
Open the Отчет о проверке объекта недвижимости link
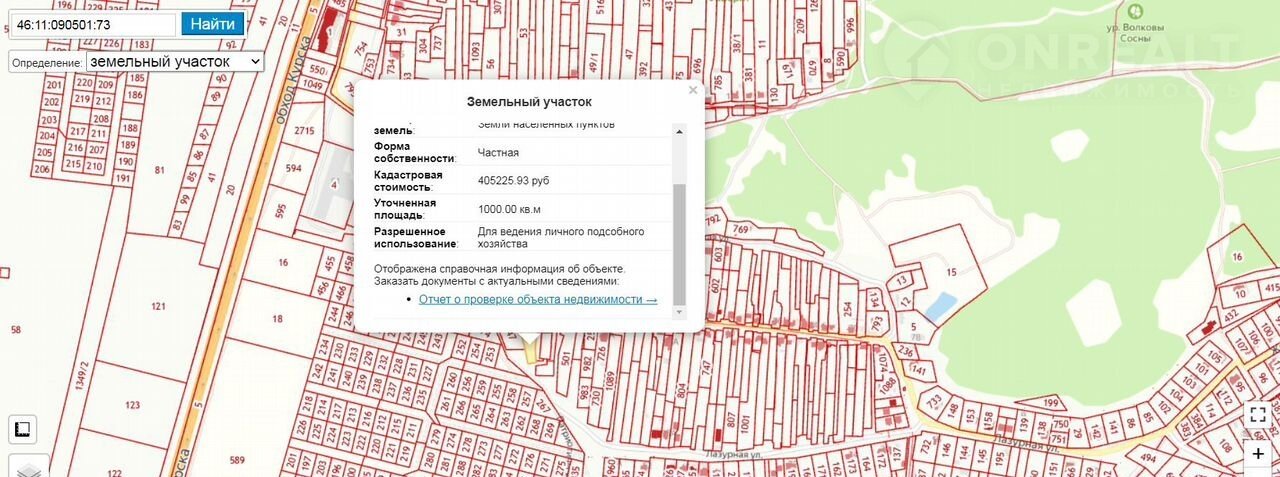(537, 299)
